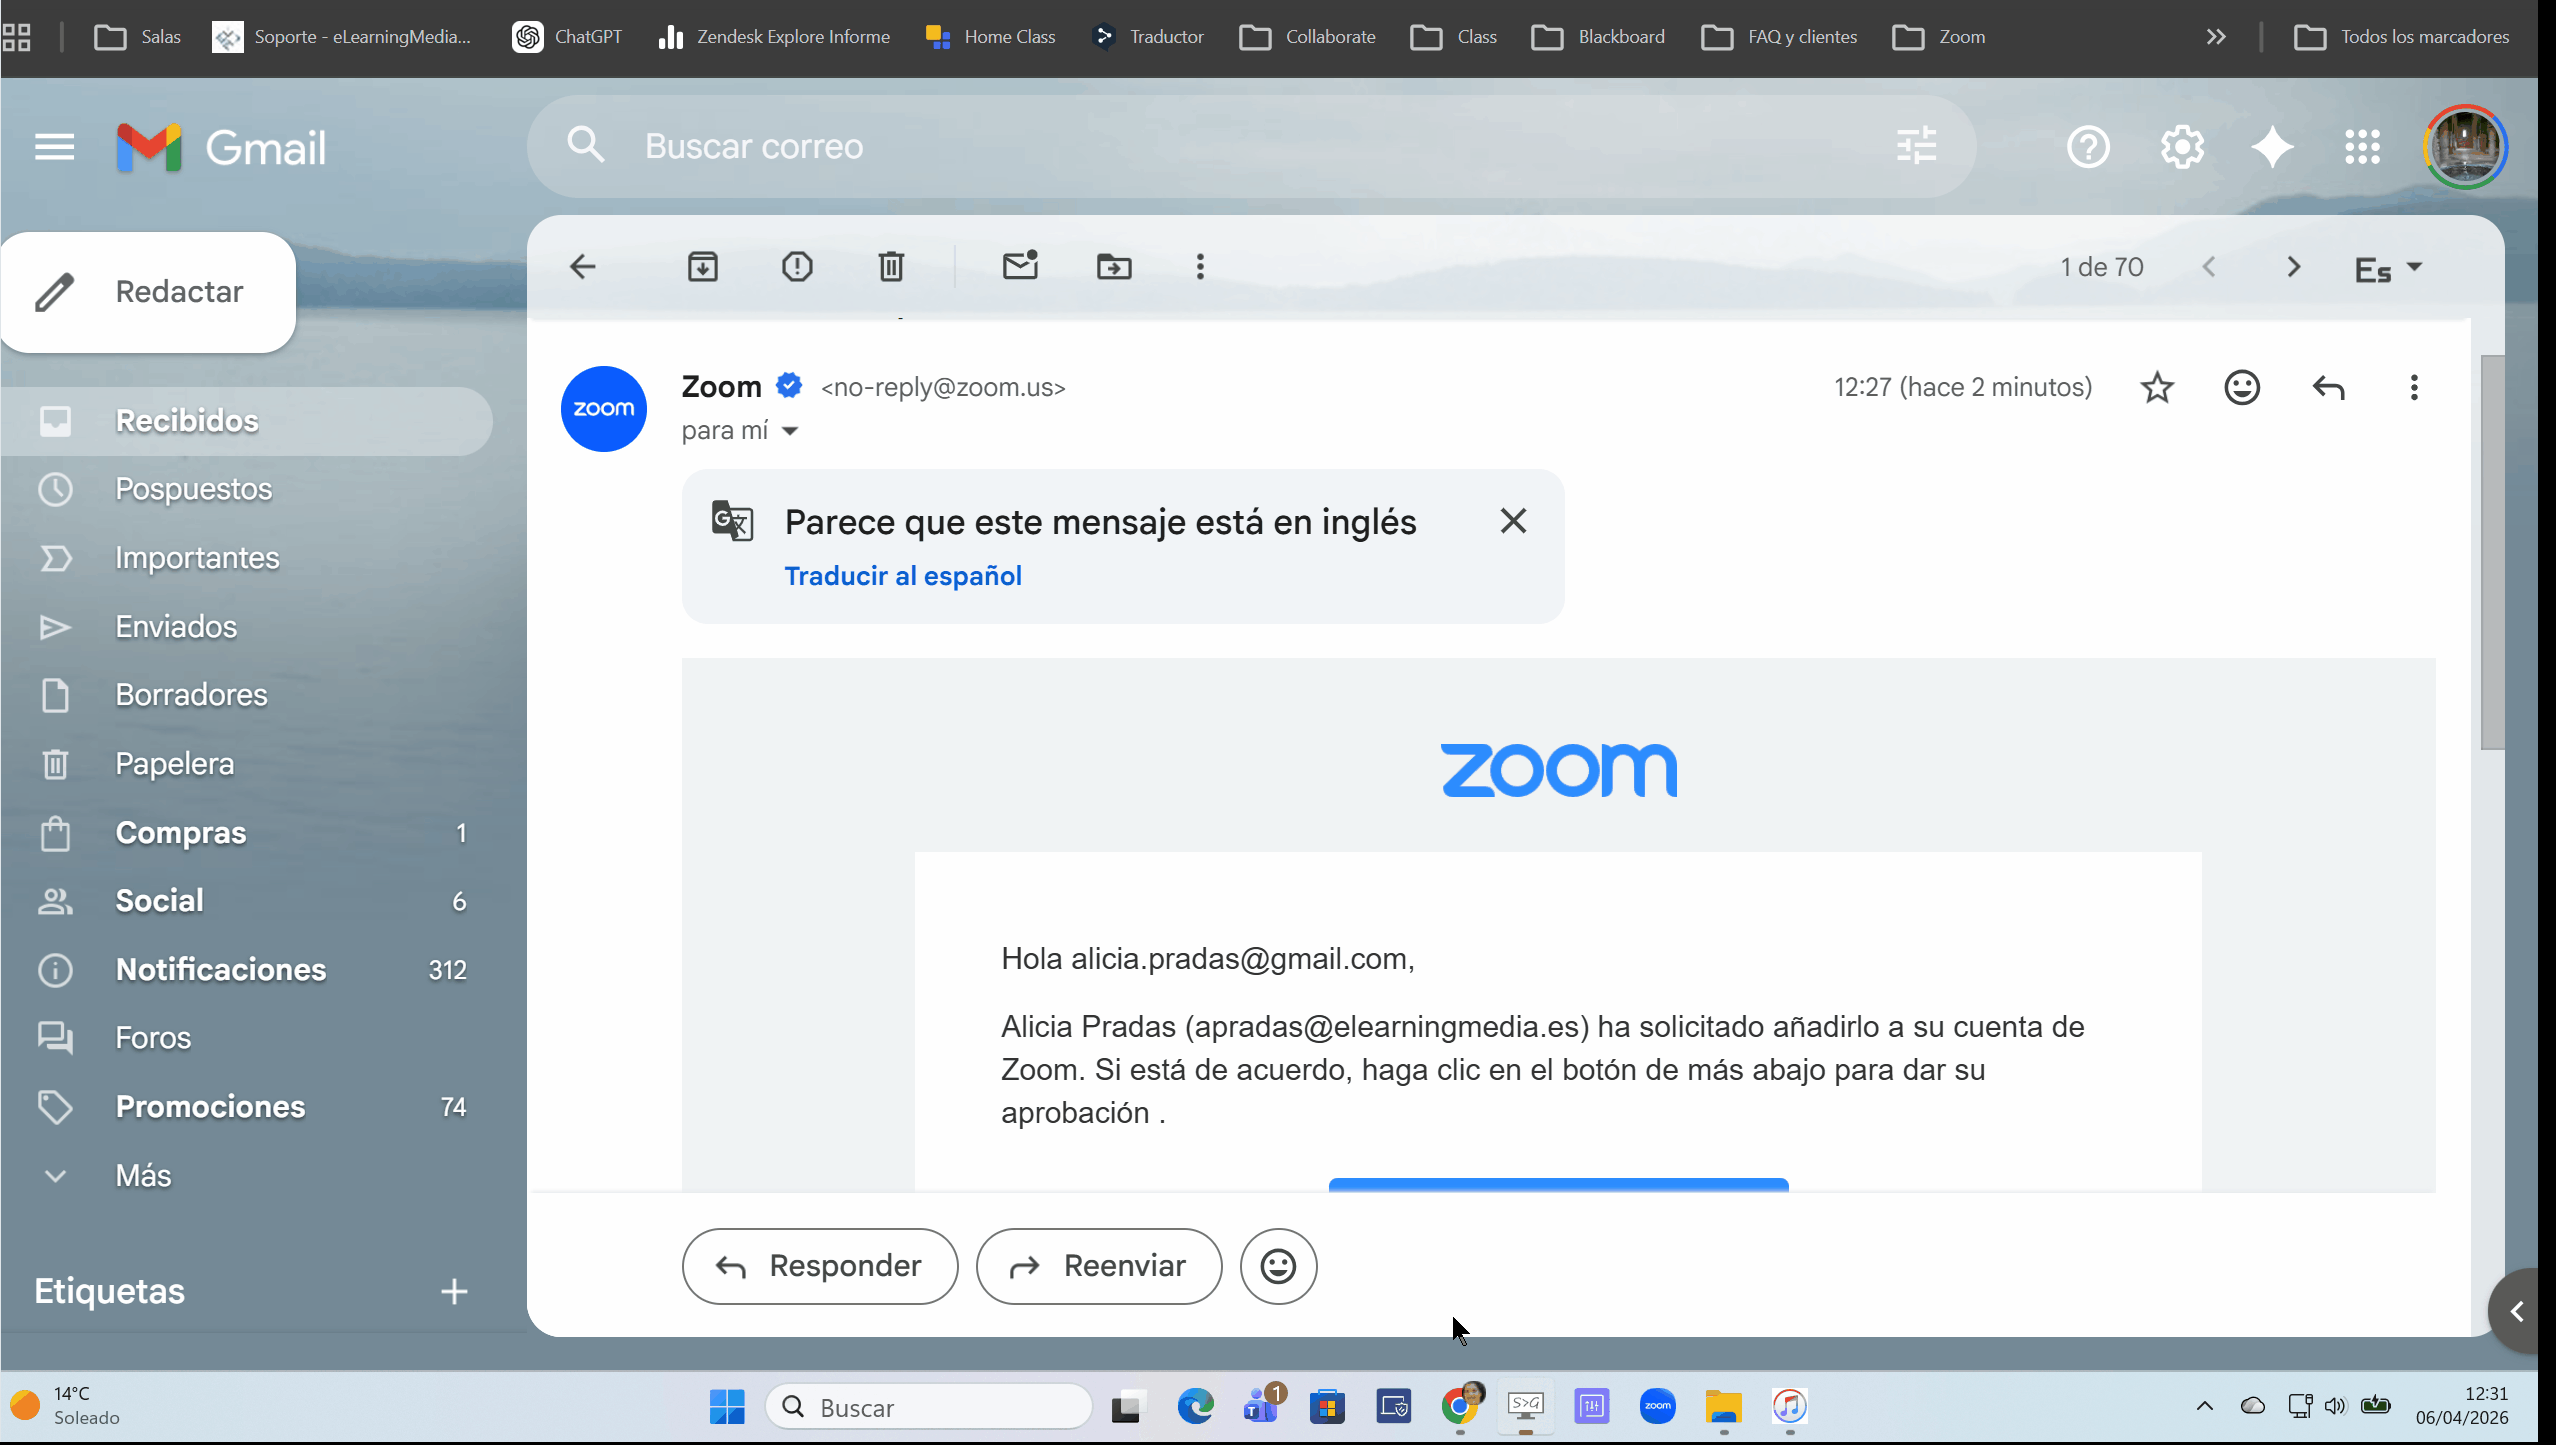2556x1445 pixels.
Task: Open Gmail settings gear
Action: (2182, 147)
